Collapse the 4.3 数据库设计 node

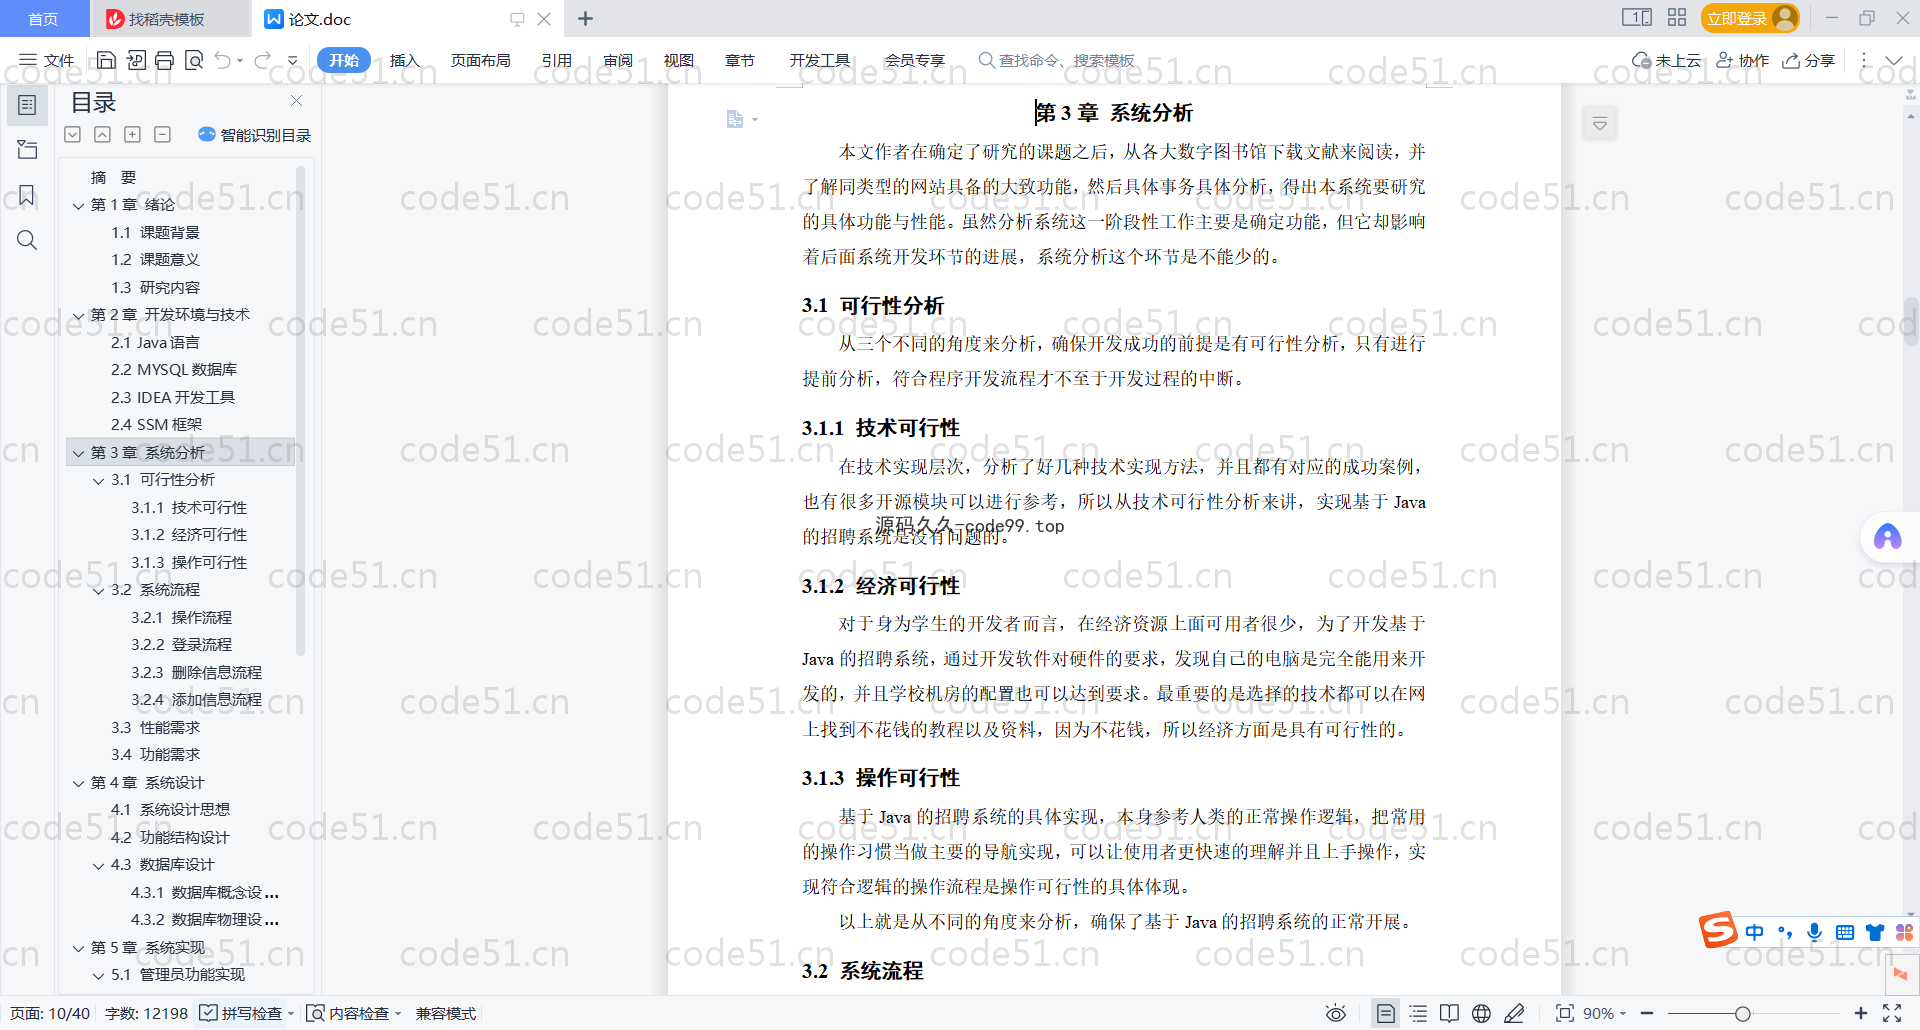coord(98,865)
